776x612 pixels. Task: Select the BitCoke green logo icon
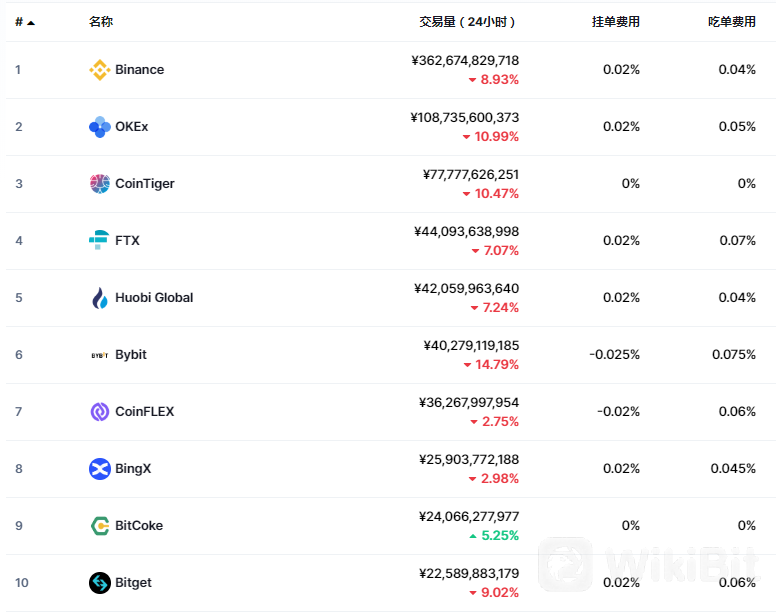tap(99, 525)
